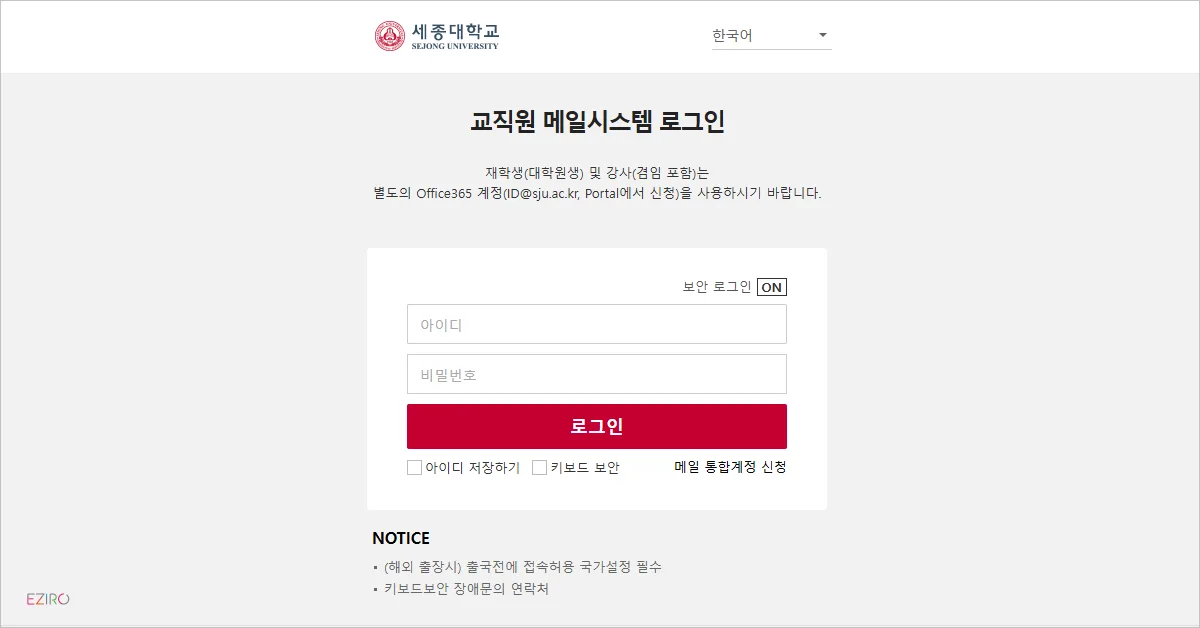This screenshot has width=1200, height=628.
Task: Click the 세종대학교 text logo
Action: click(x=455, y=33)
